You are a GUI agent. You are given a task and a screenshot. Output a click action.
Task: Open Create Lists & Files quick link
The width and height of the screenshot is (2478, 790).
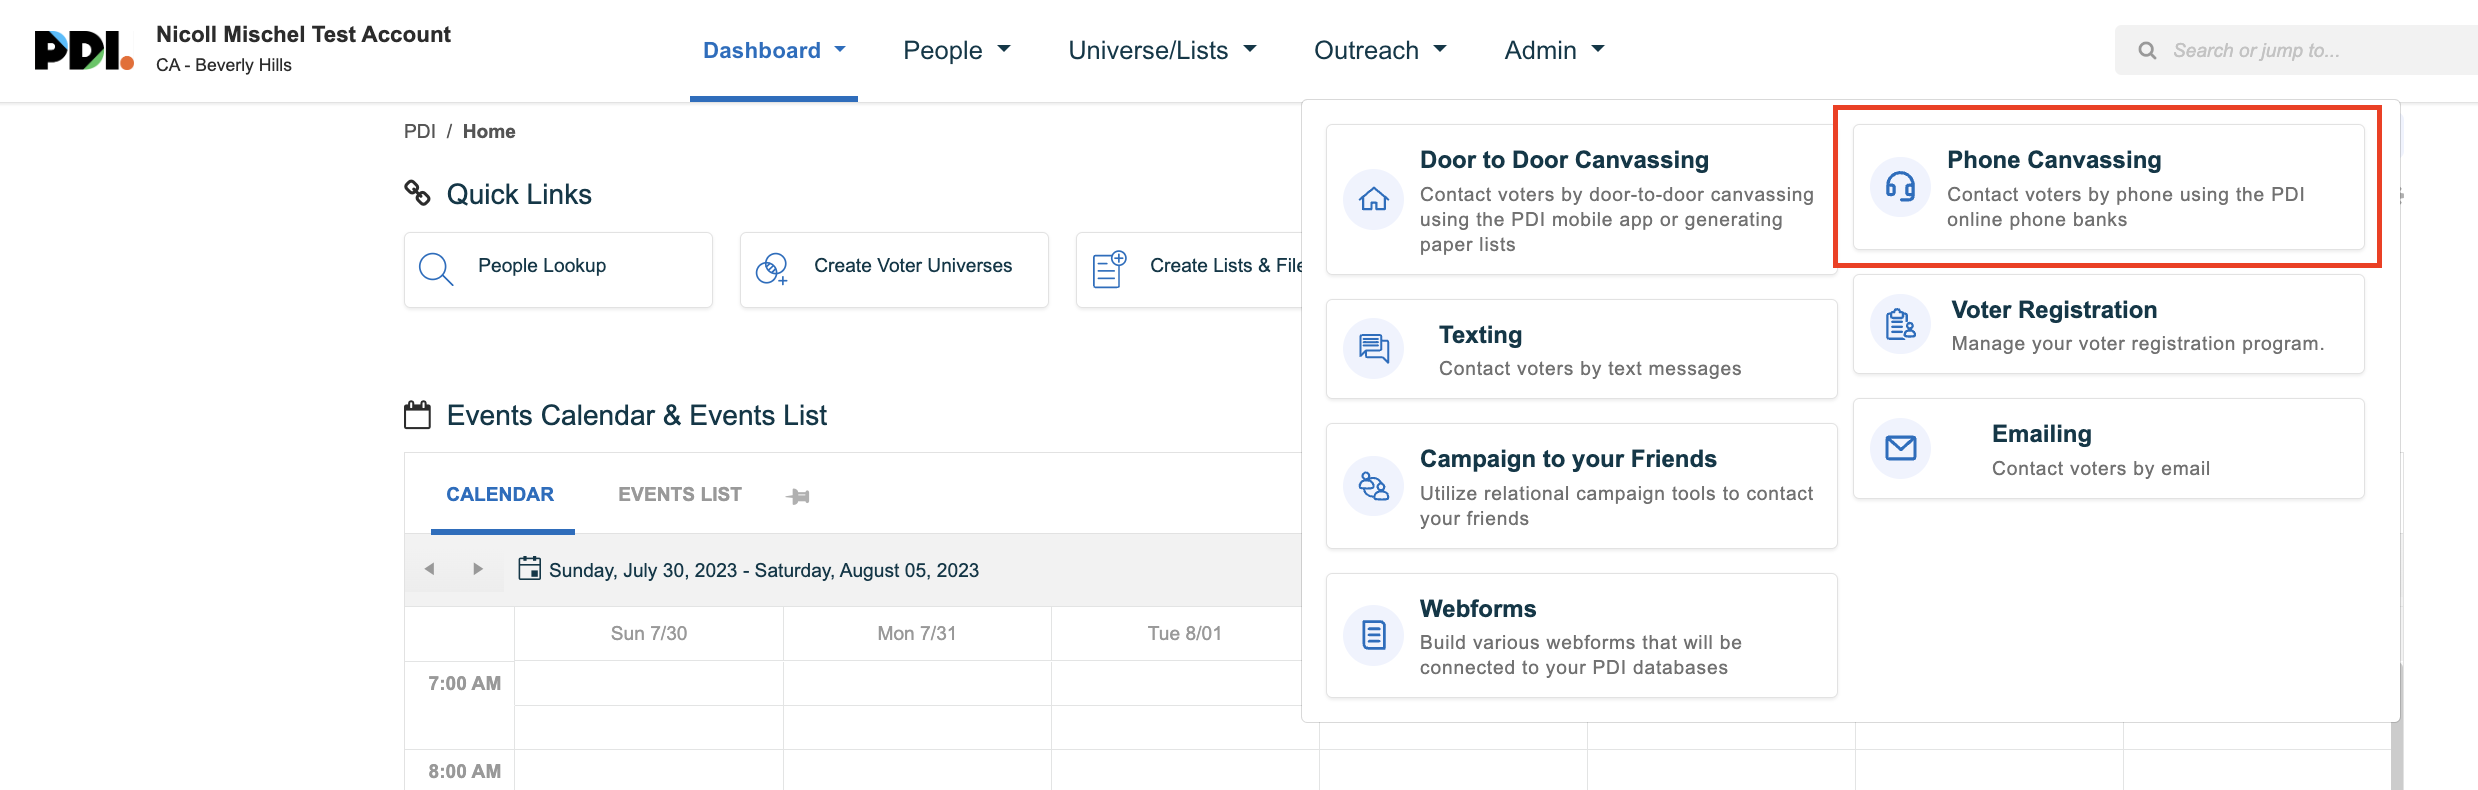coord(1189,270)
